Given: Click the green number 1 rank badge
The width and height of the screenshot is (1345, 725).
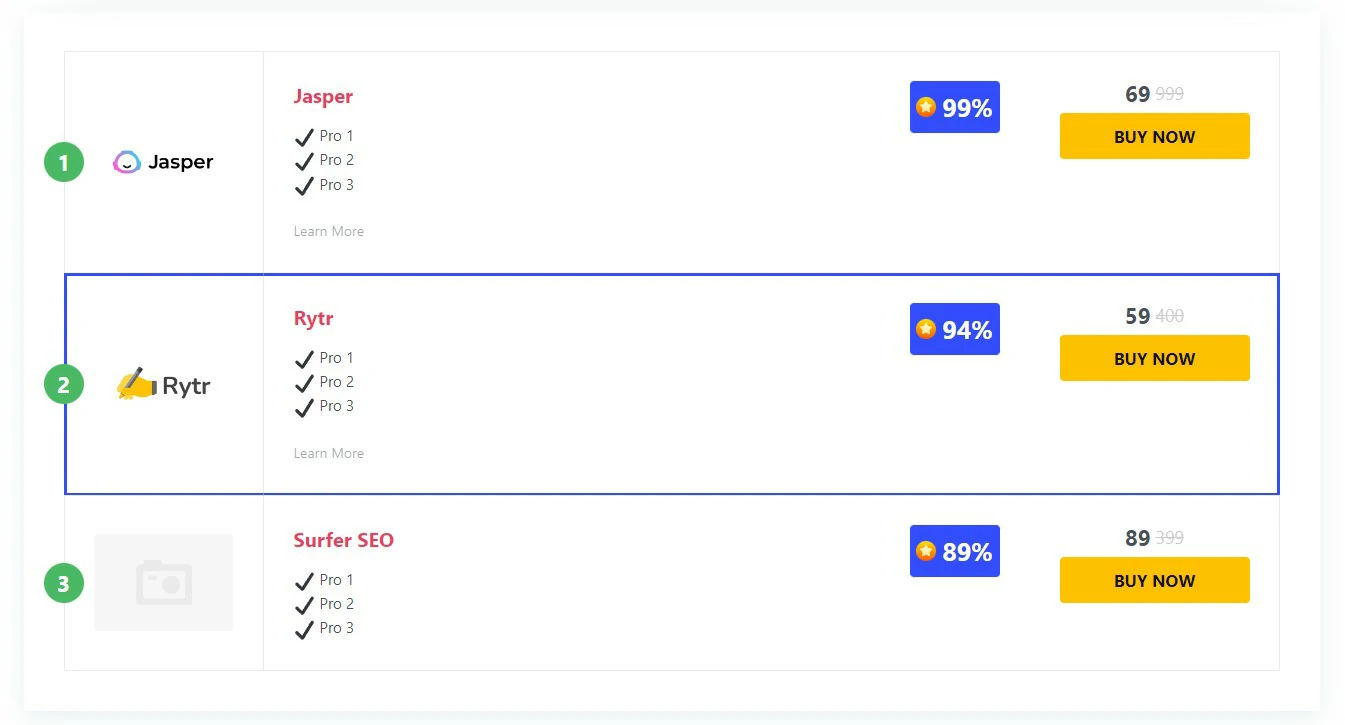Looking at the screenshot, I should (x=64, y=162).
